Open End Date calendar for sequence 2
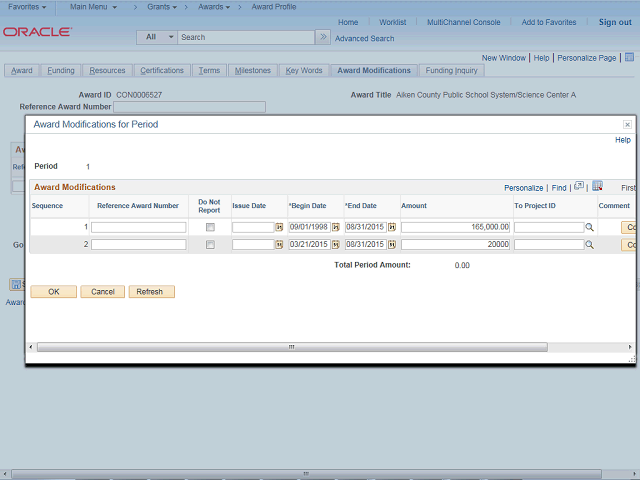The width and height of the screenshot is (640, 480). (x=392, y=245)
